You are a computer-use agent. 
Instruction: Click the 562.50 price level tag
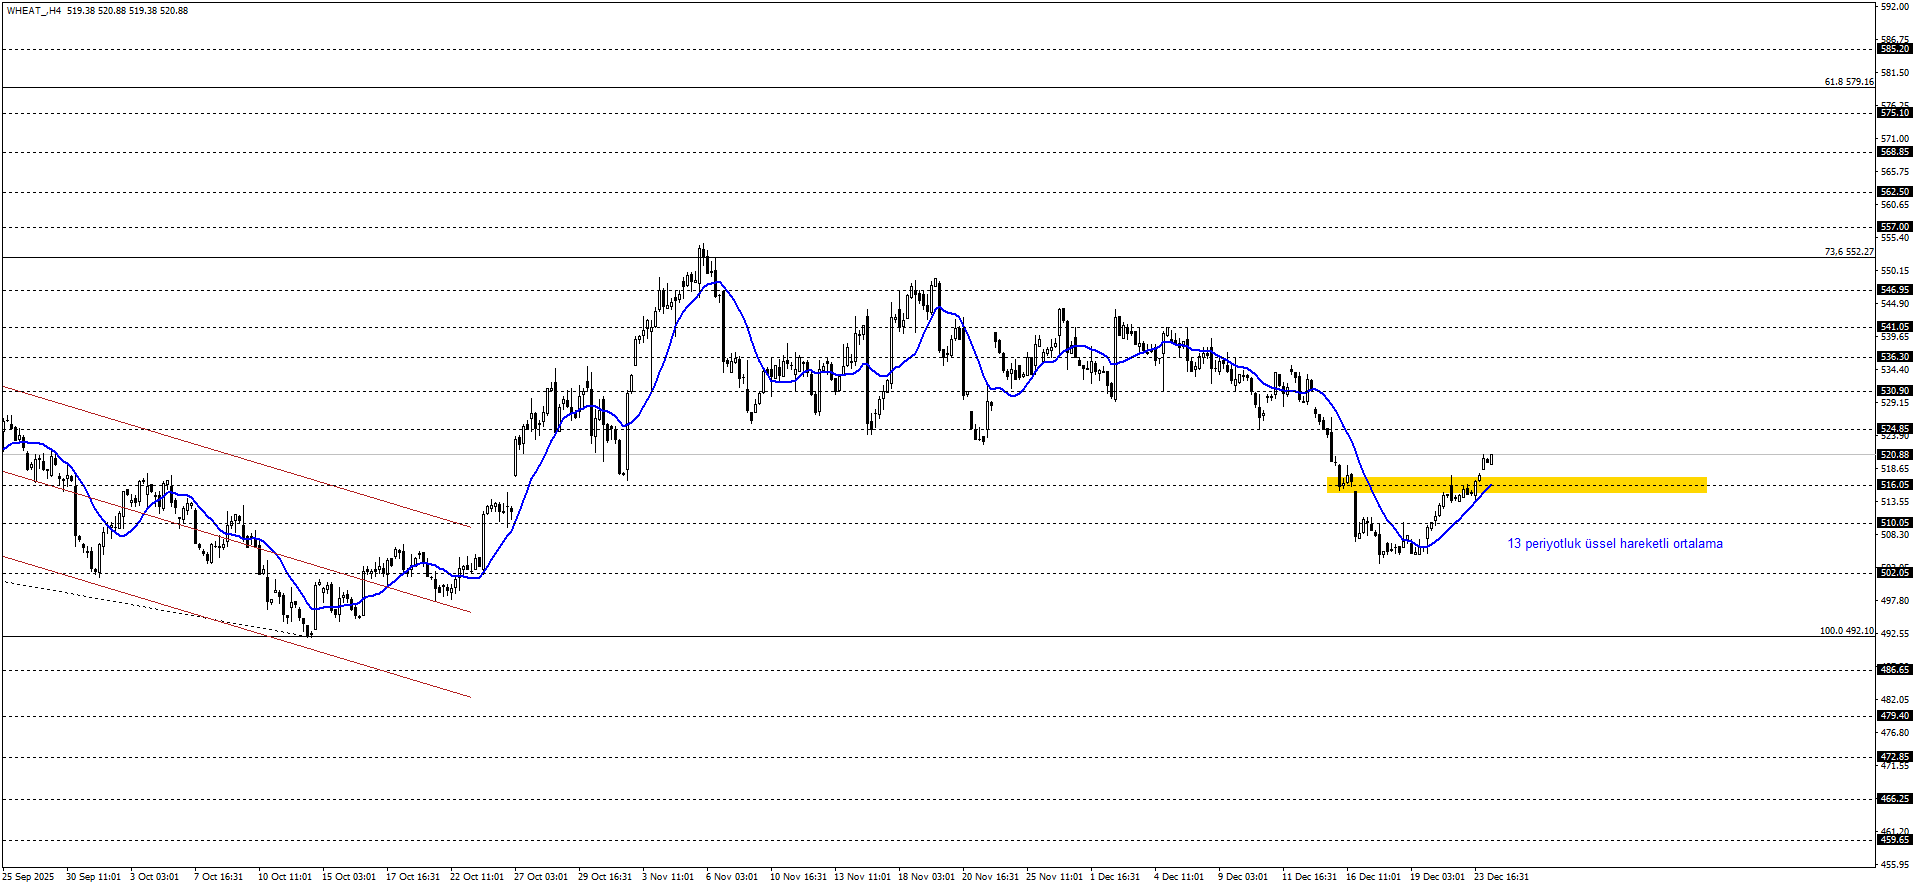point(1895,192)
